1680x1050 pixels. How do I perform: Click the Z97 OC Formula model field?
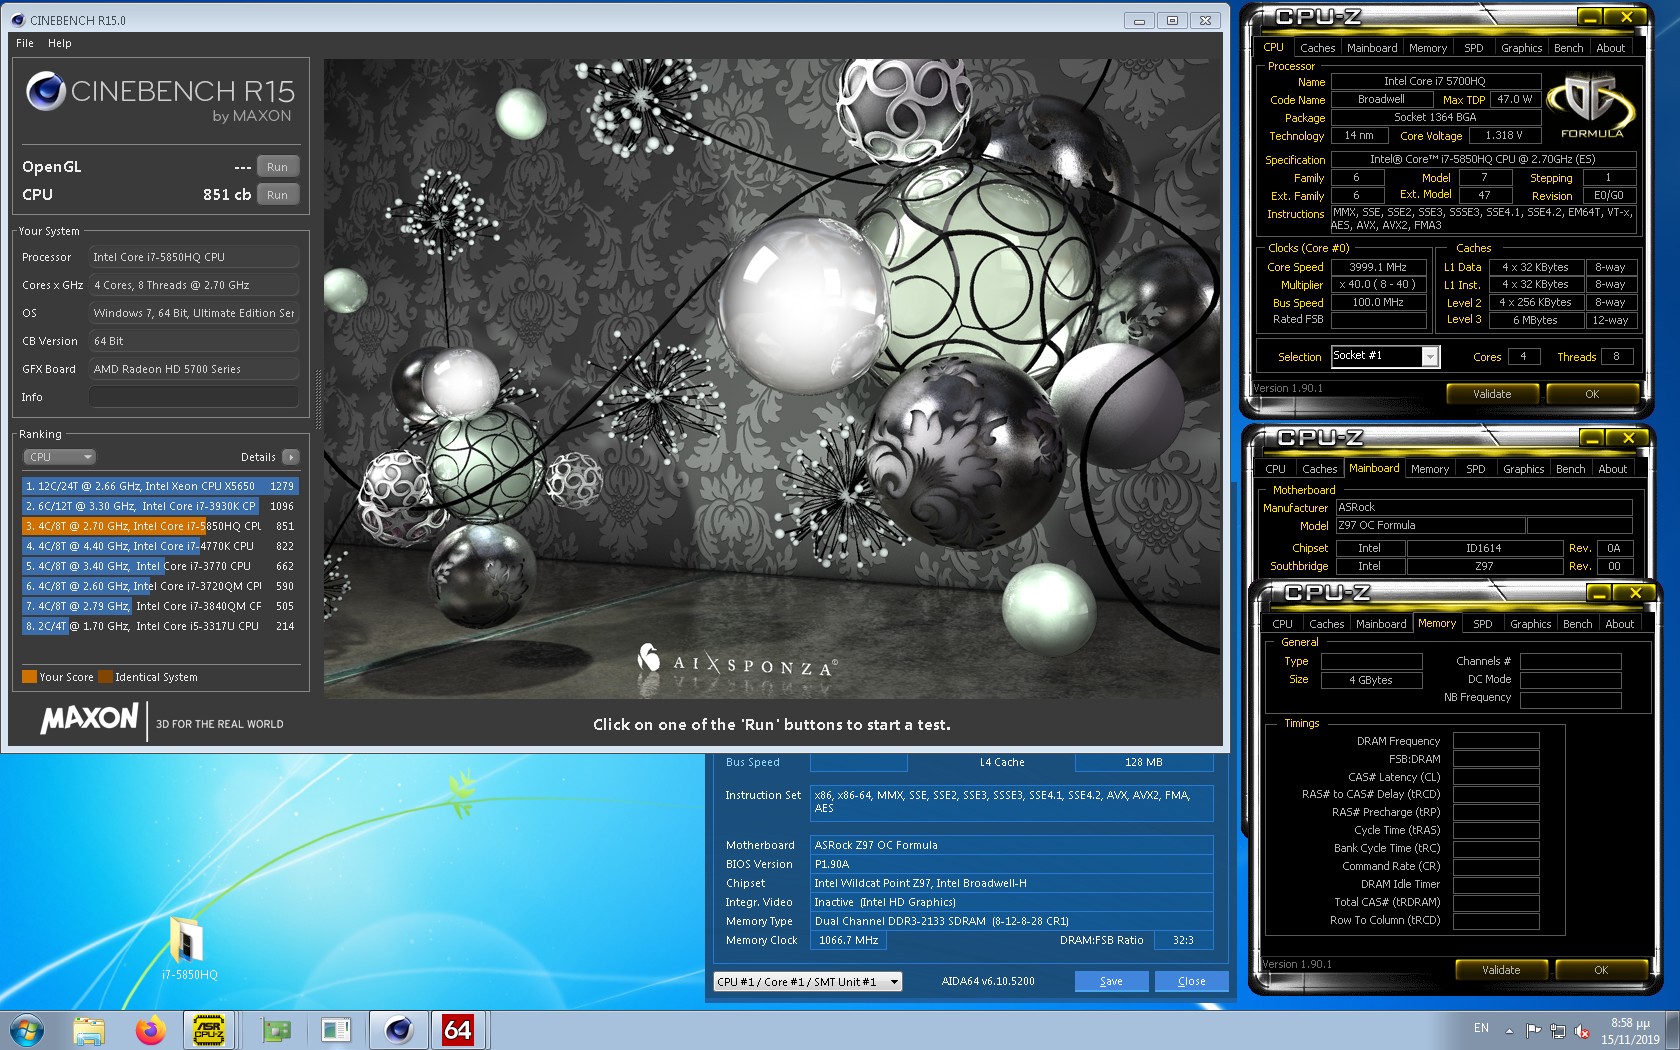pos(1430,526)
